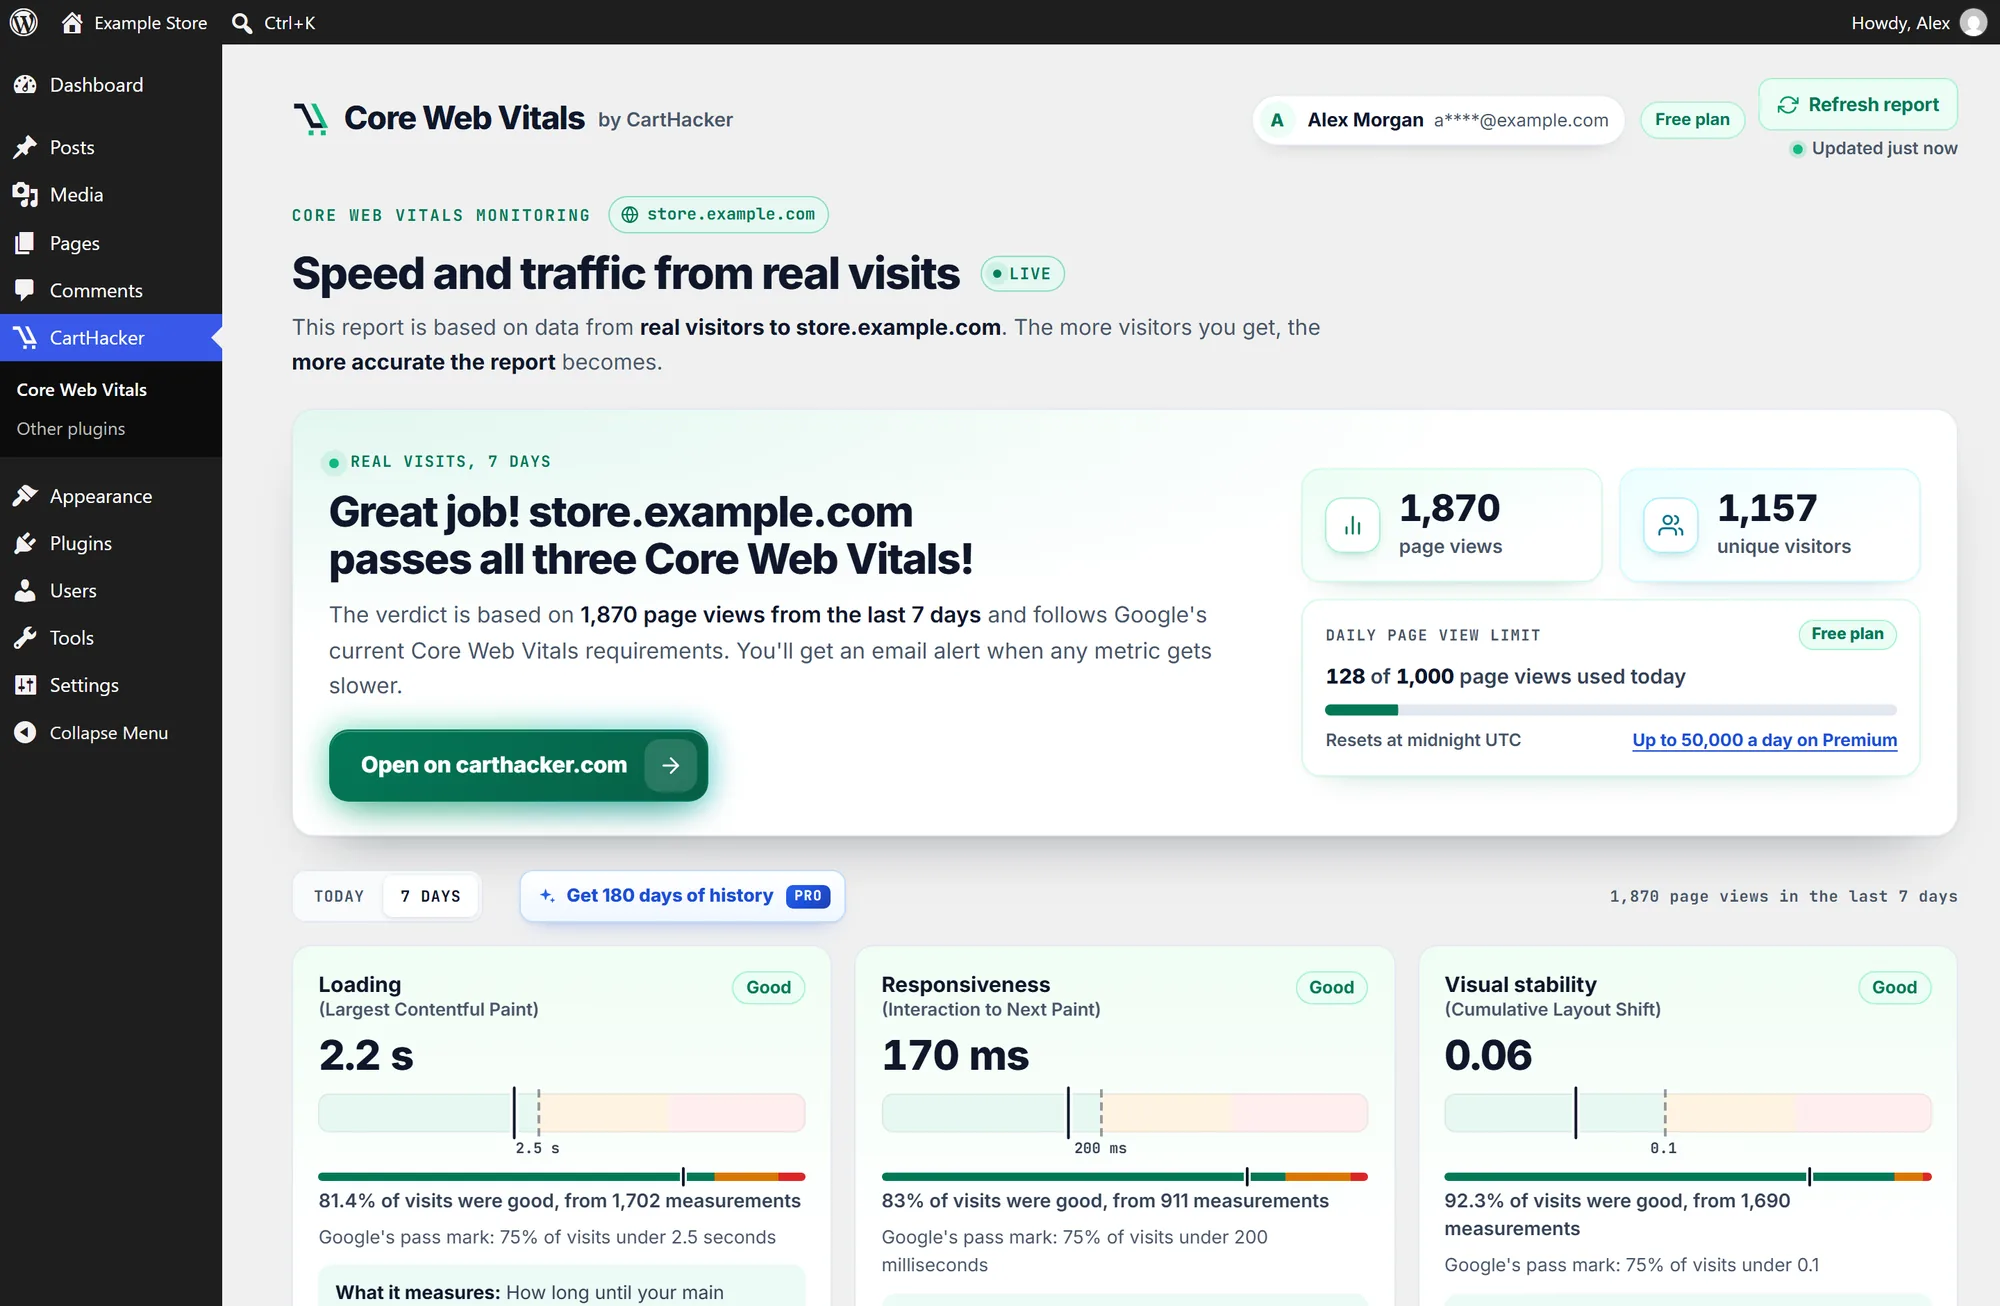Click the Plugins plug icon
Image resolution: width=2000 pixels, height=1306 pixels.
click(25, 543)
